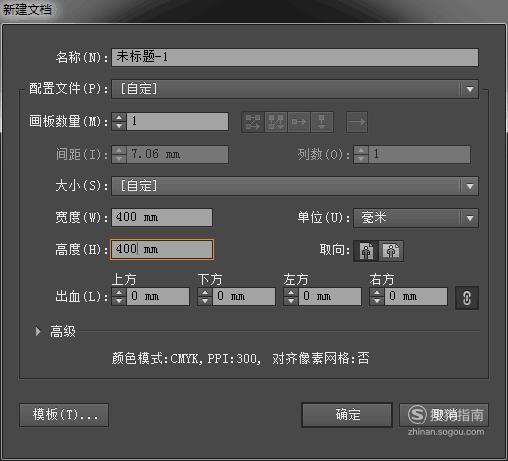Decrease 右方 bleed with down arrow
Viewport: 508px width, 461px height.
click(377, 301)
